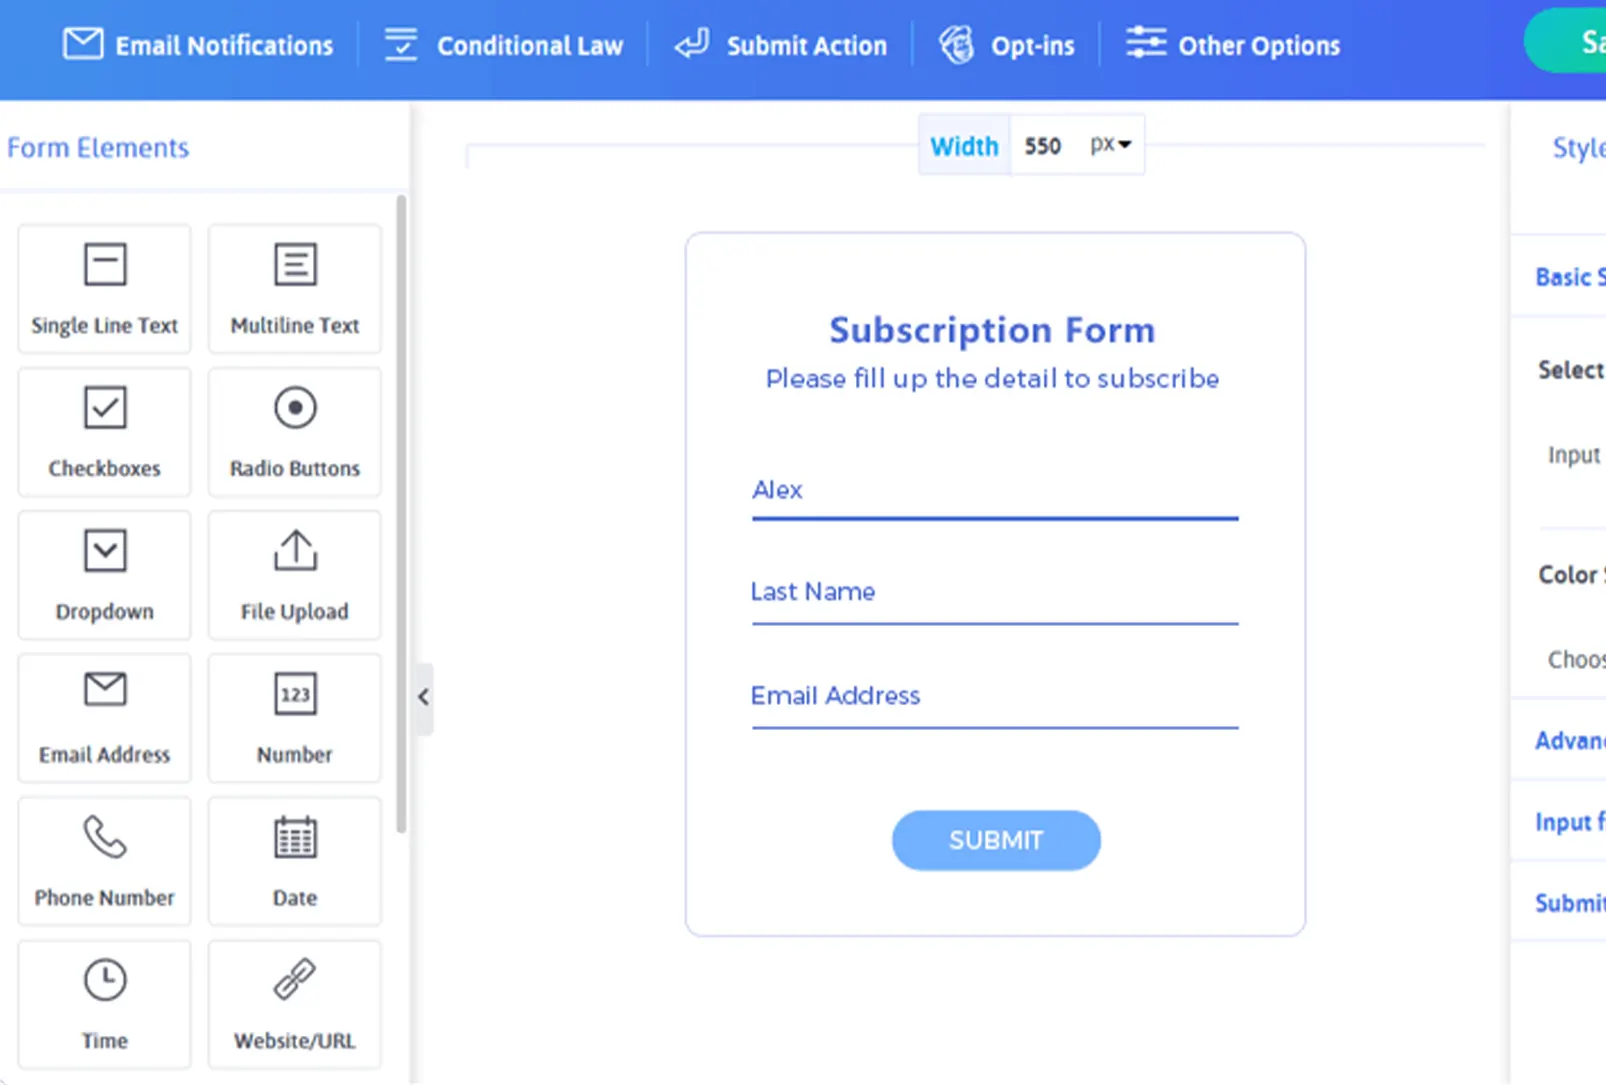Image resolution: width=1606 pixels, height=1085 pixels.
Task: Add Radio Buttons to the form
Action: [294, 432]
